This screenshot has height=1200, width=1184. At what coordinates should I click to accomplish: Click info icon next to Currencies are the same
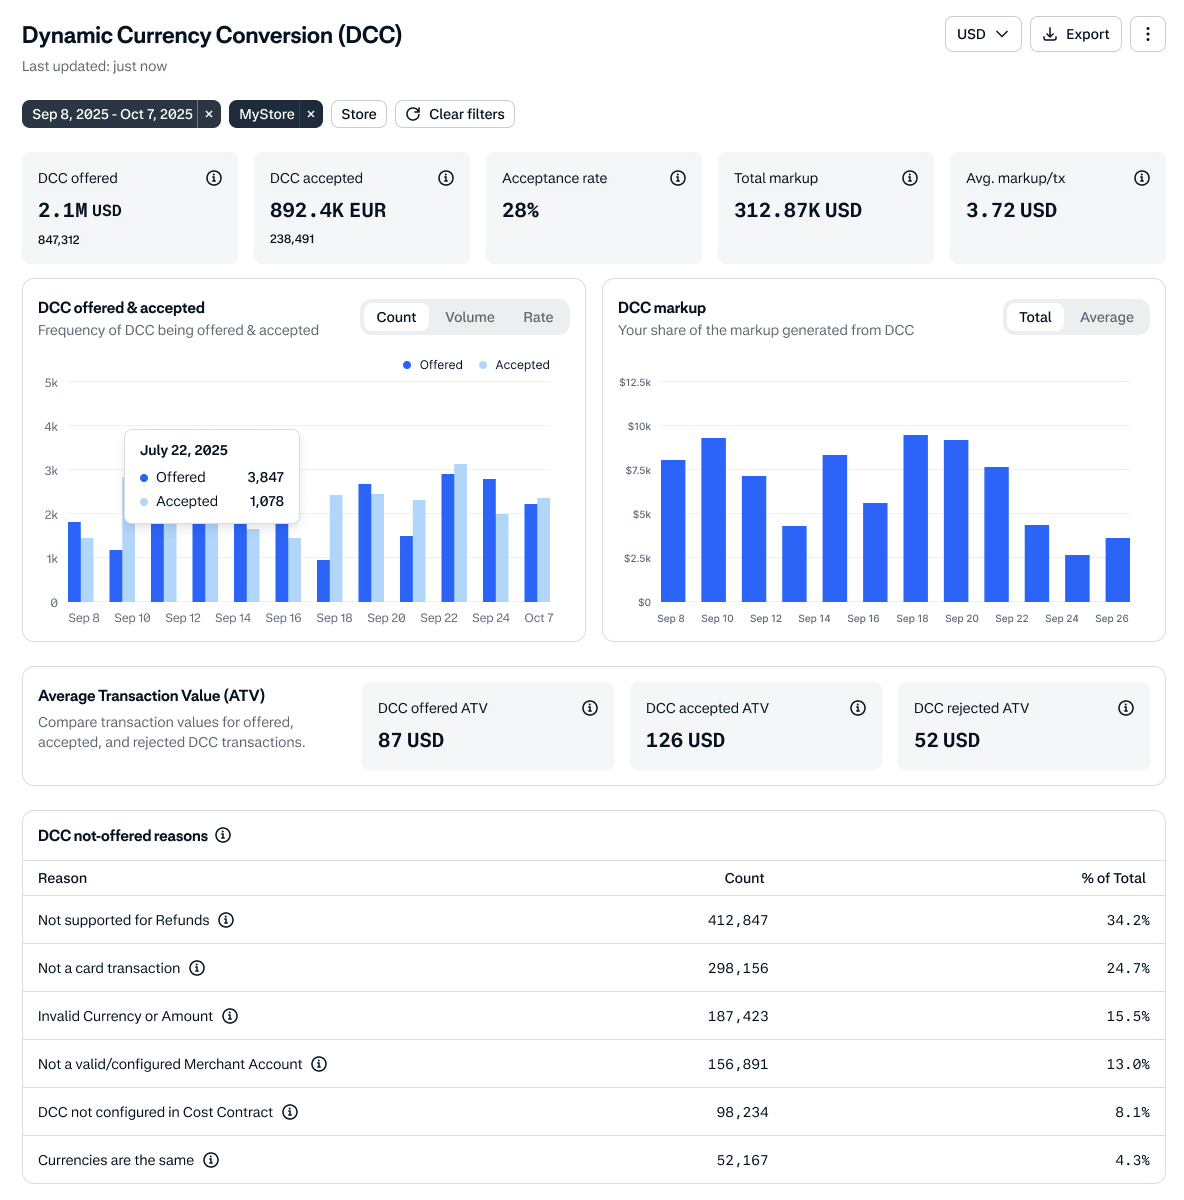point(211,1160)
